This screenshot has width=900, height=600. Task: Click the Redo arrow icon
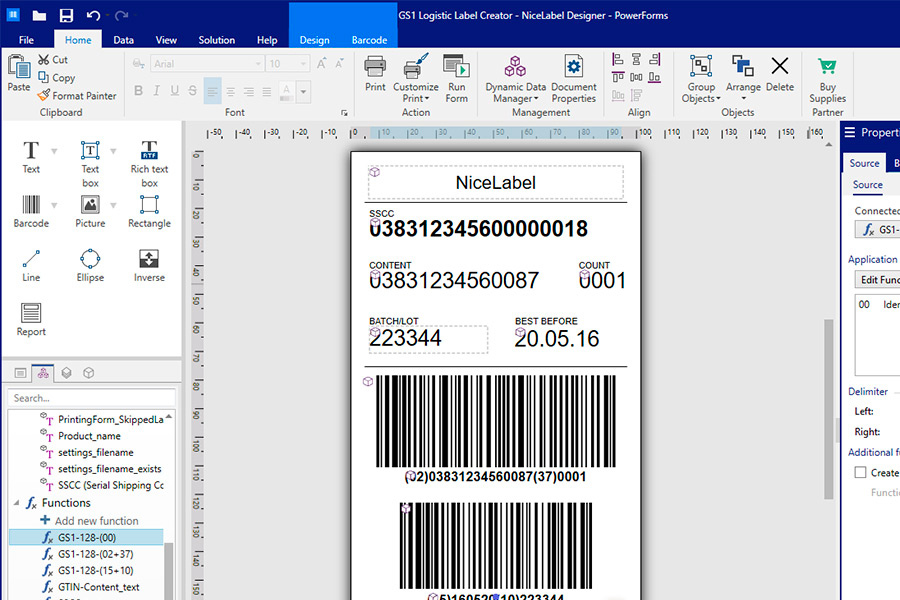tap(121, 16)
